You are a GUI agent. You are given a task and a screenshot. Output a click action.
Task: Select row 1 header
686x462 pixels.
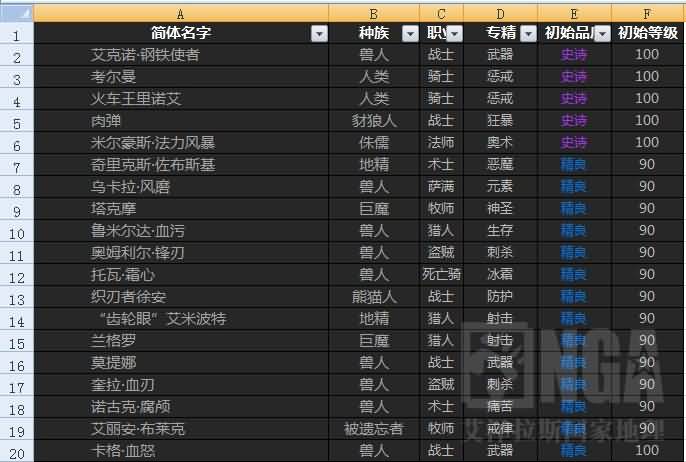click(x=17, y=34)
